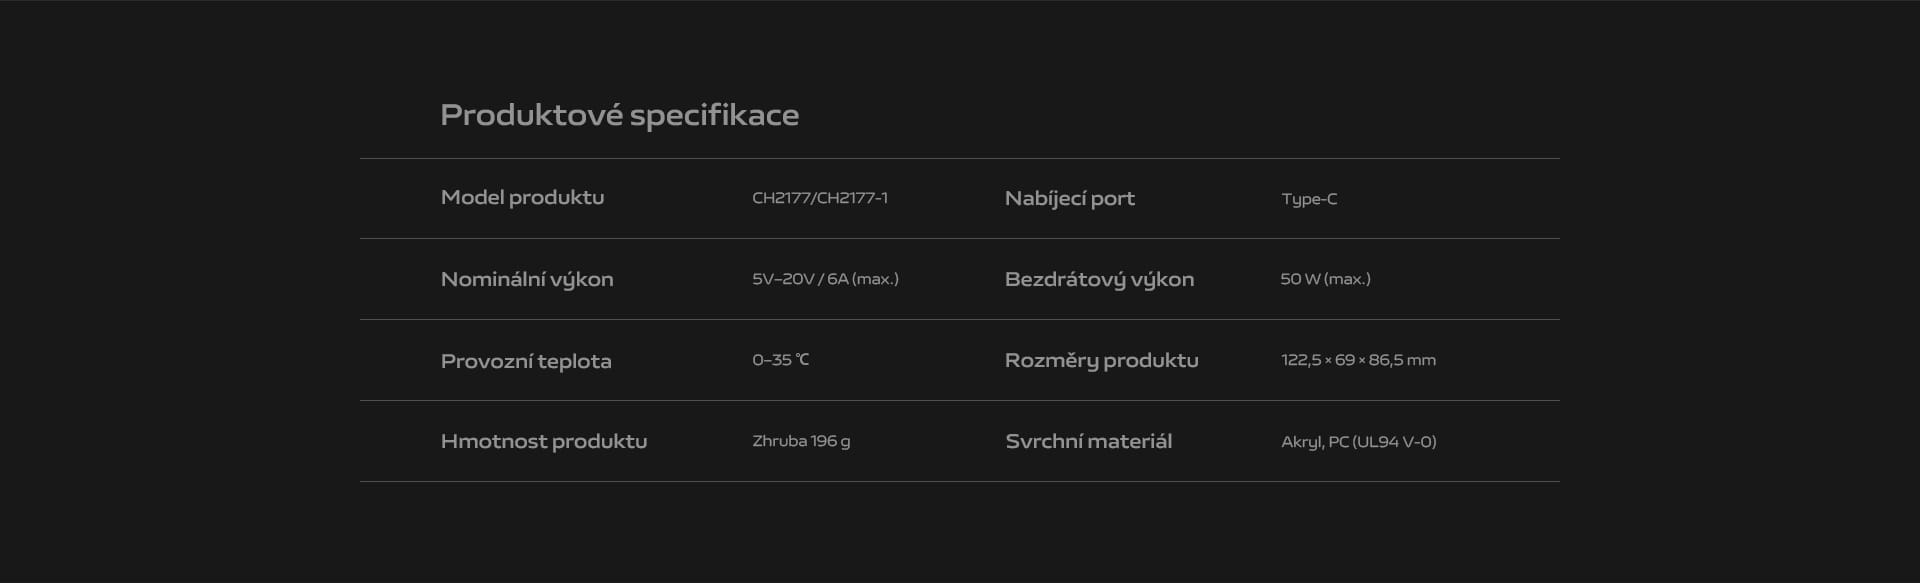Click the 5V–20V / 6A (max.) value
Viewport: 1920px width, 583px height.
click(825, 279)
